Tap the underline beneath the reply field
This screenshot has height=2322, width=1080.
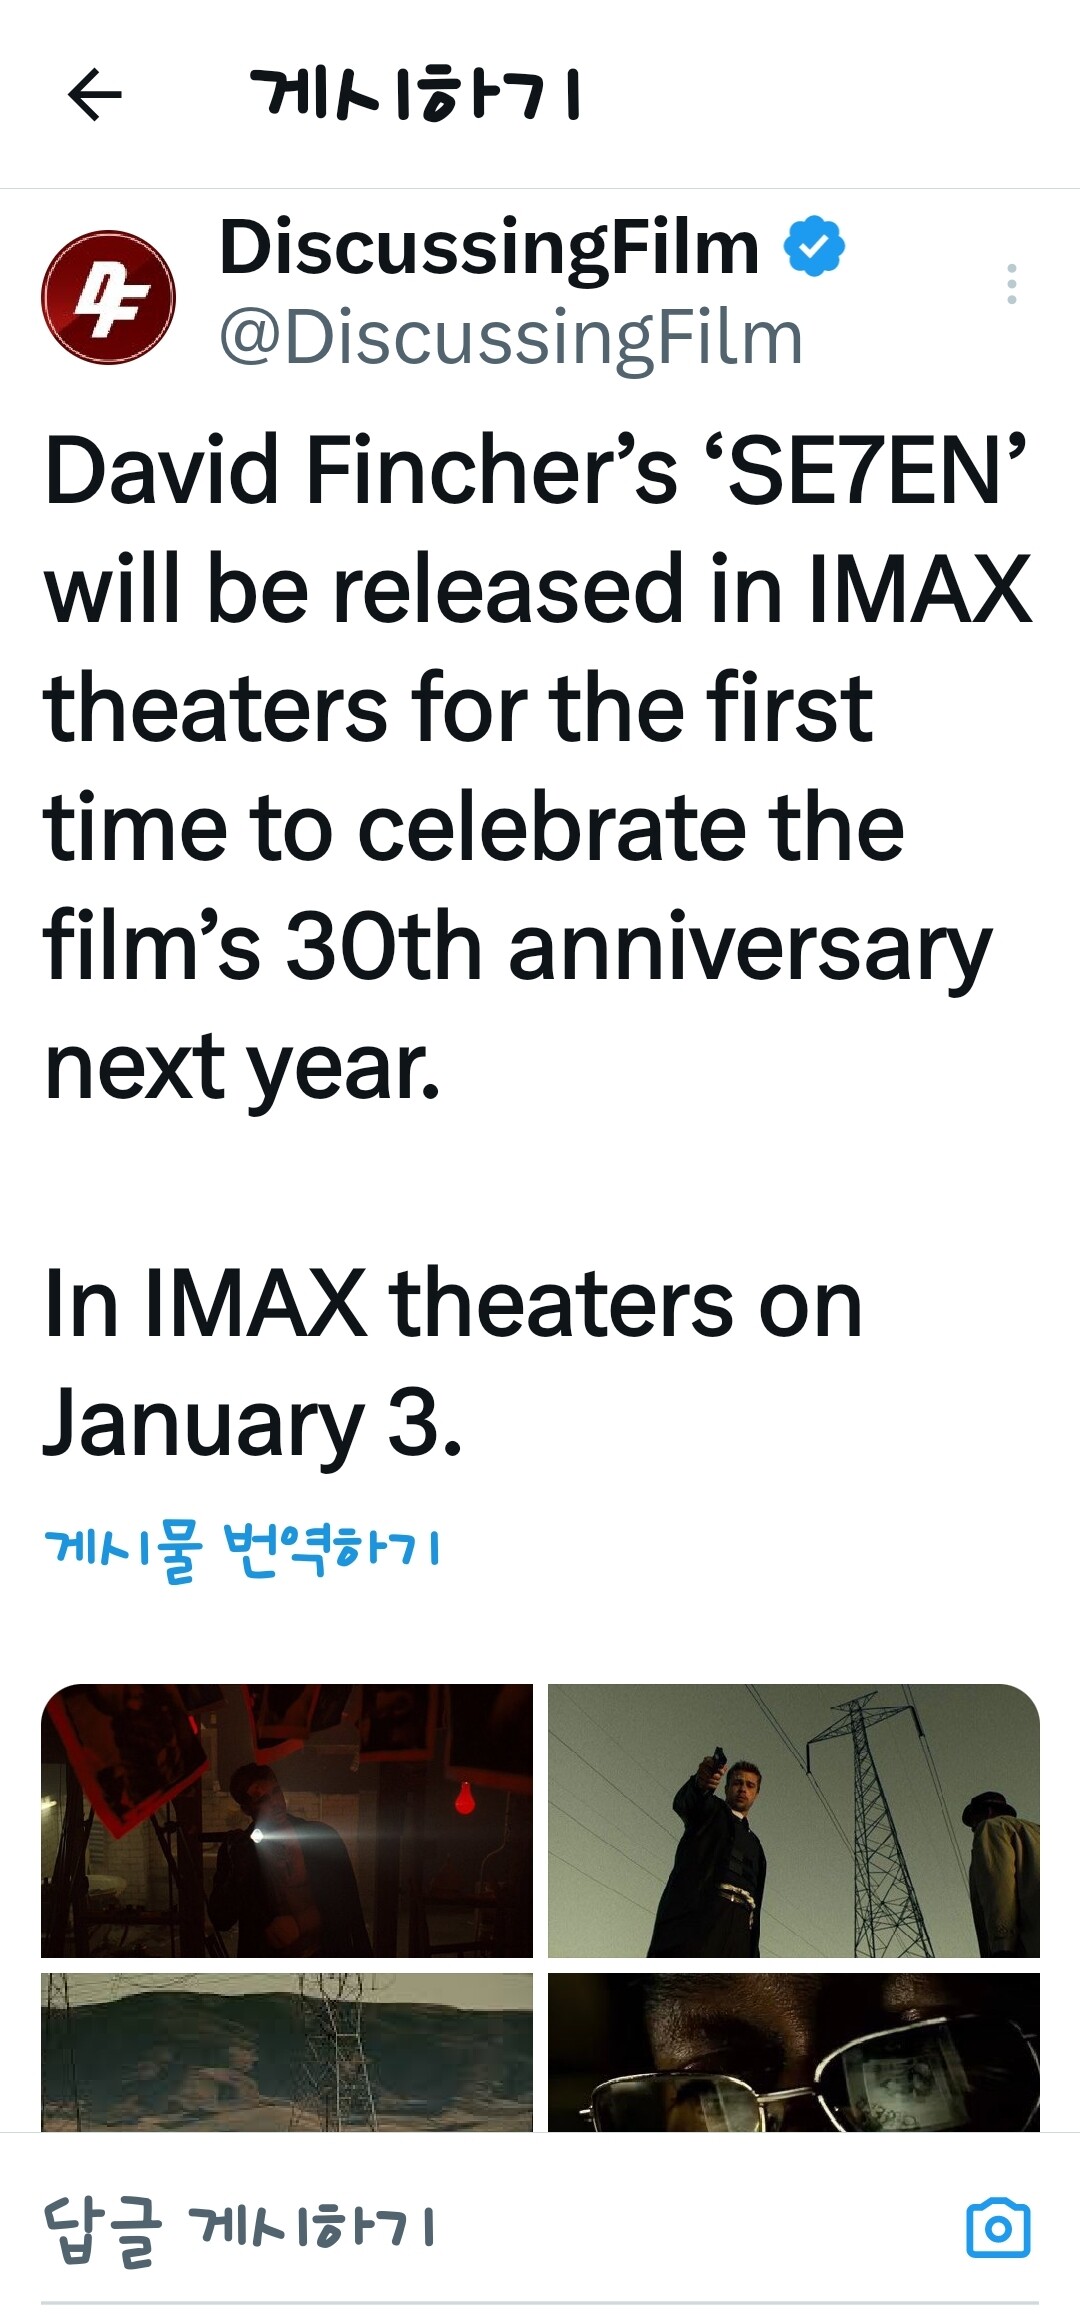click(540, 2304)
